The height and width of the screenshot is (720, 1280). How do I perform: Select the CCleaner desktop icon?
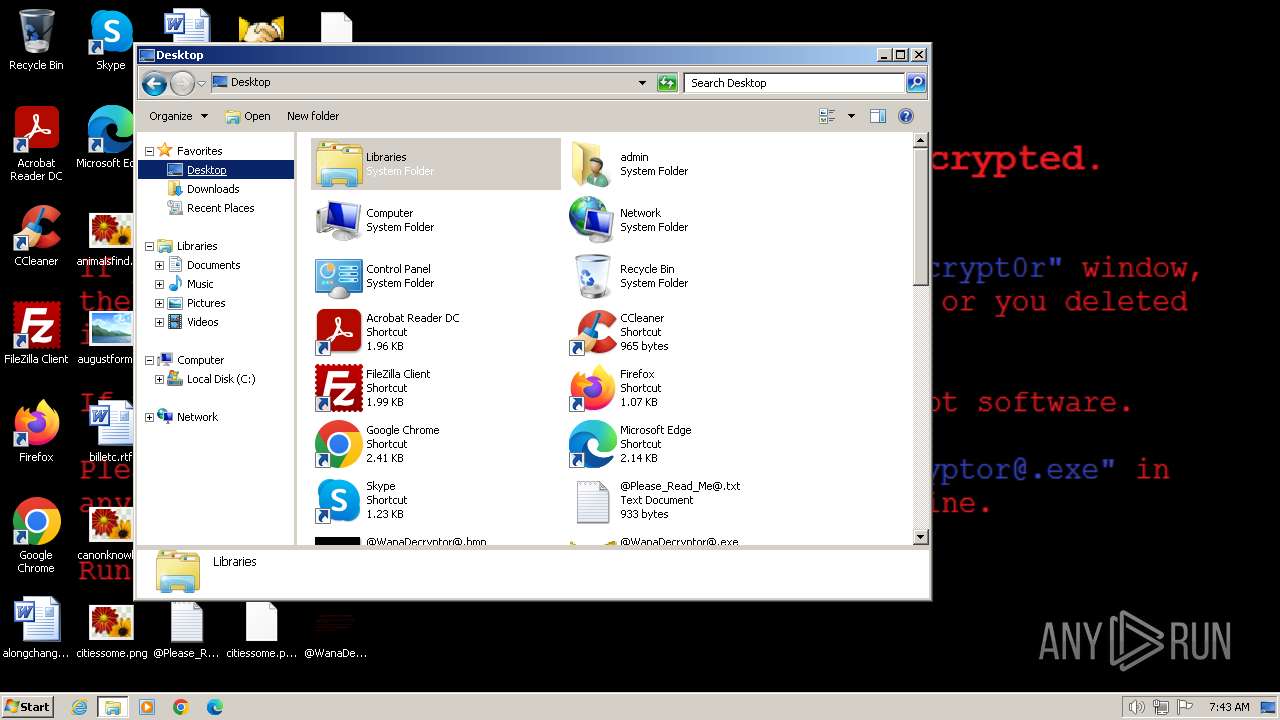click(36, 236)
